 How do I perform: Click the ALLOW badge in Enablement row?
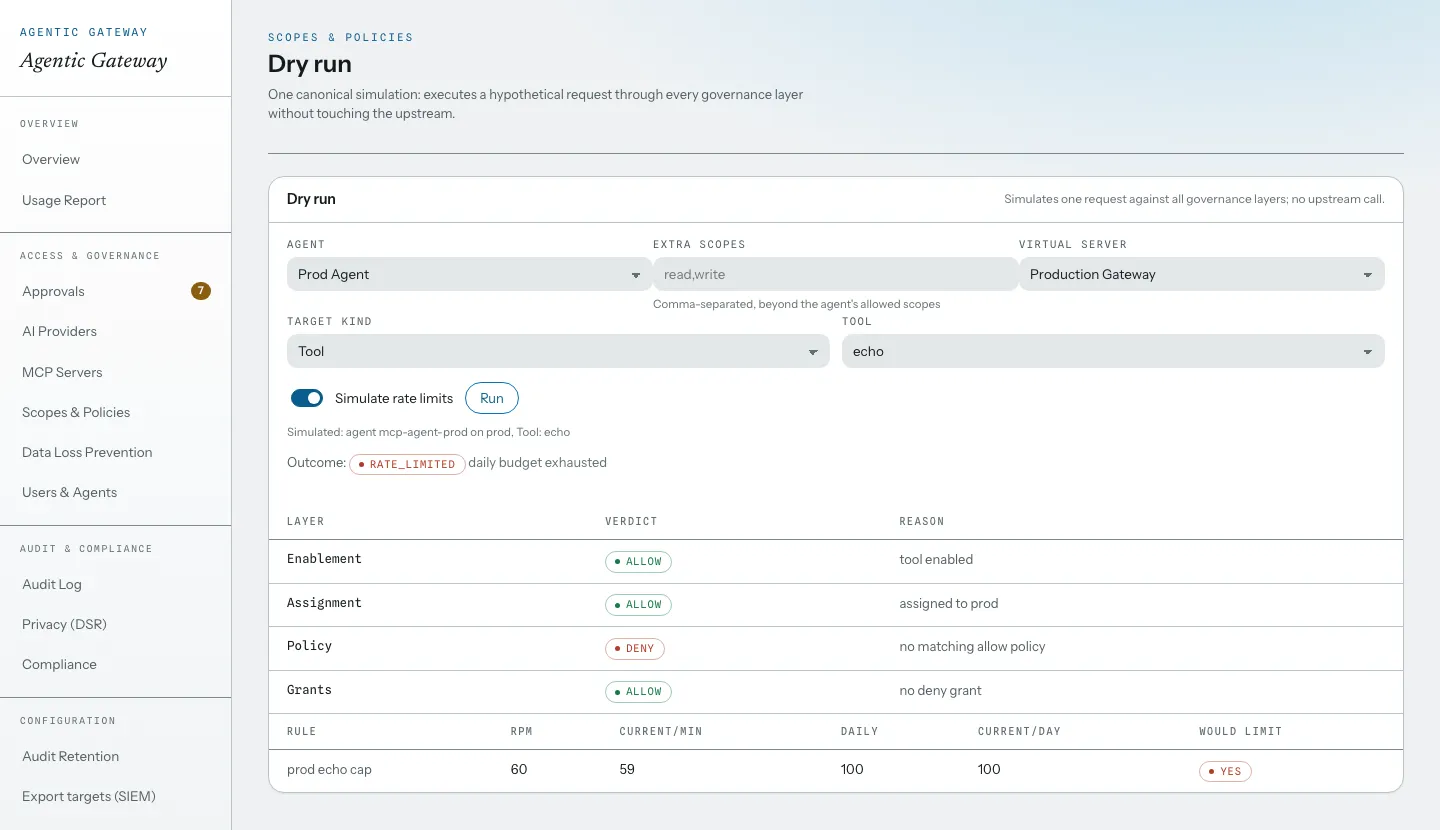(638, 561)
